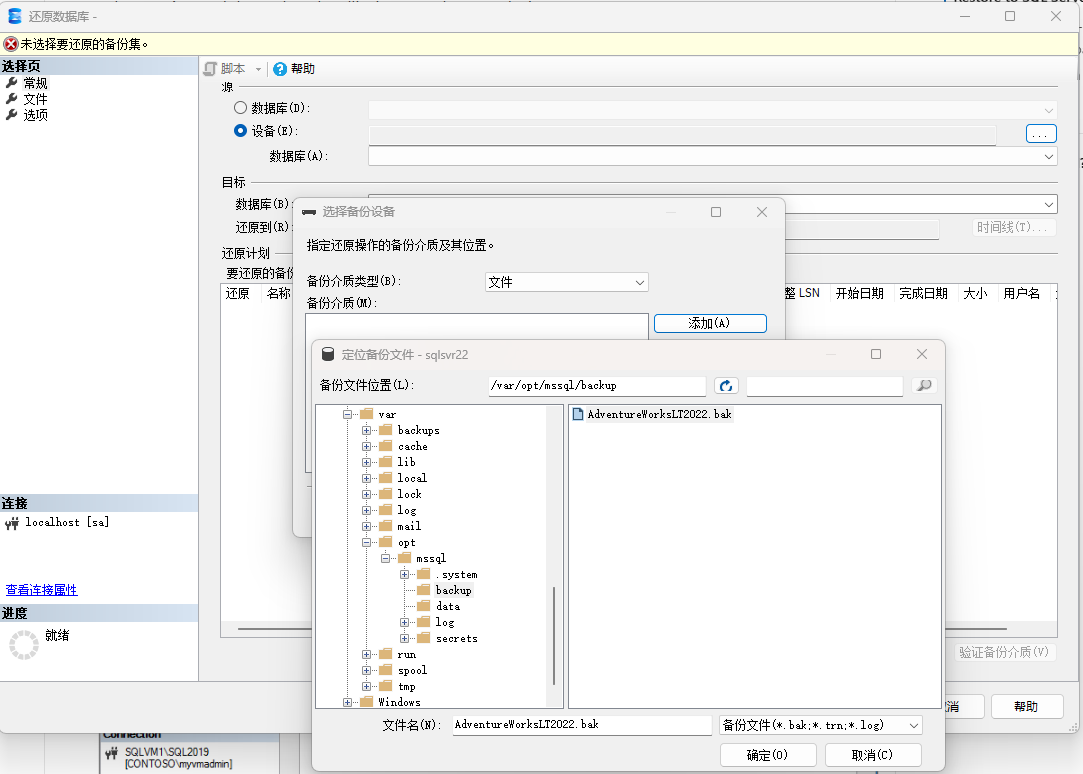Click the restore database window title icon

(15, 16)
